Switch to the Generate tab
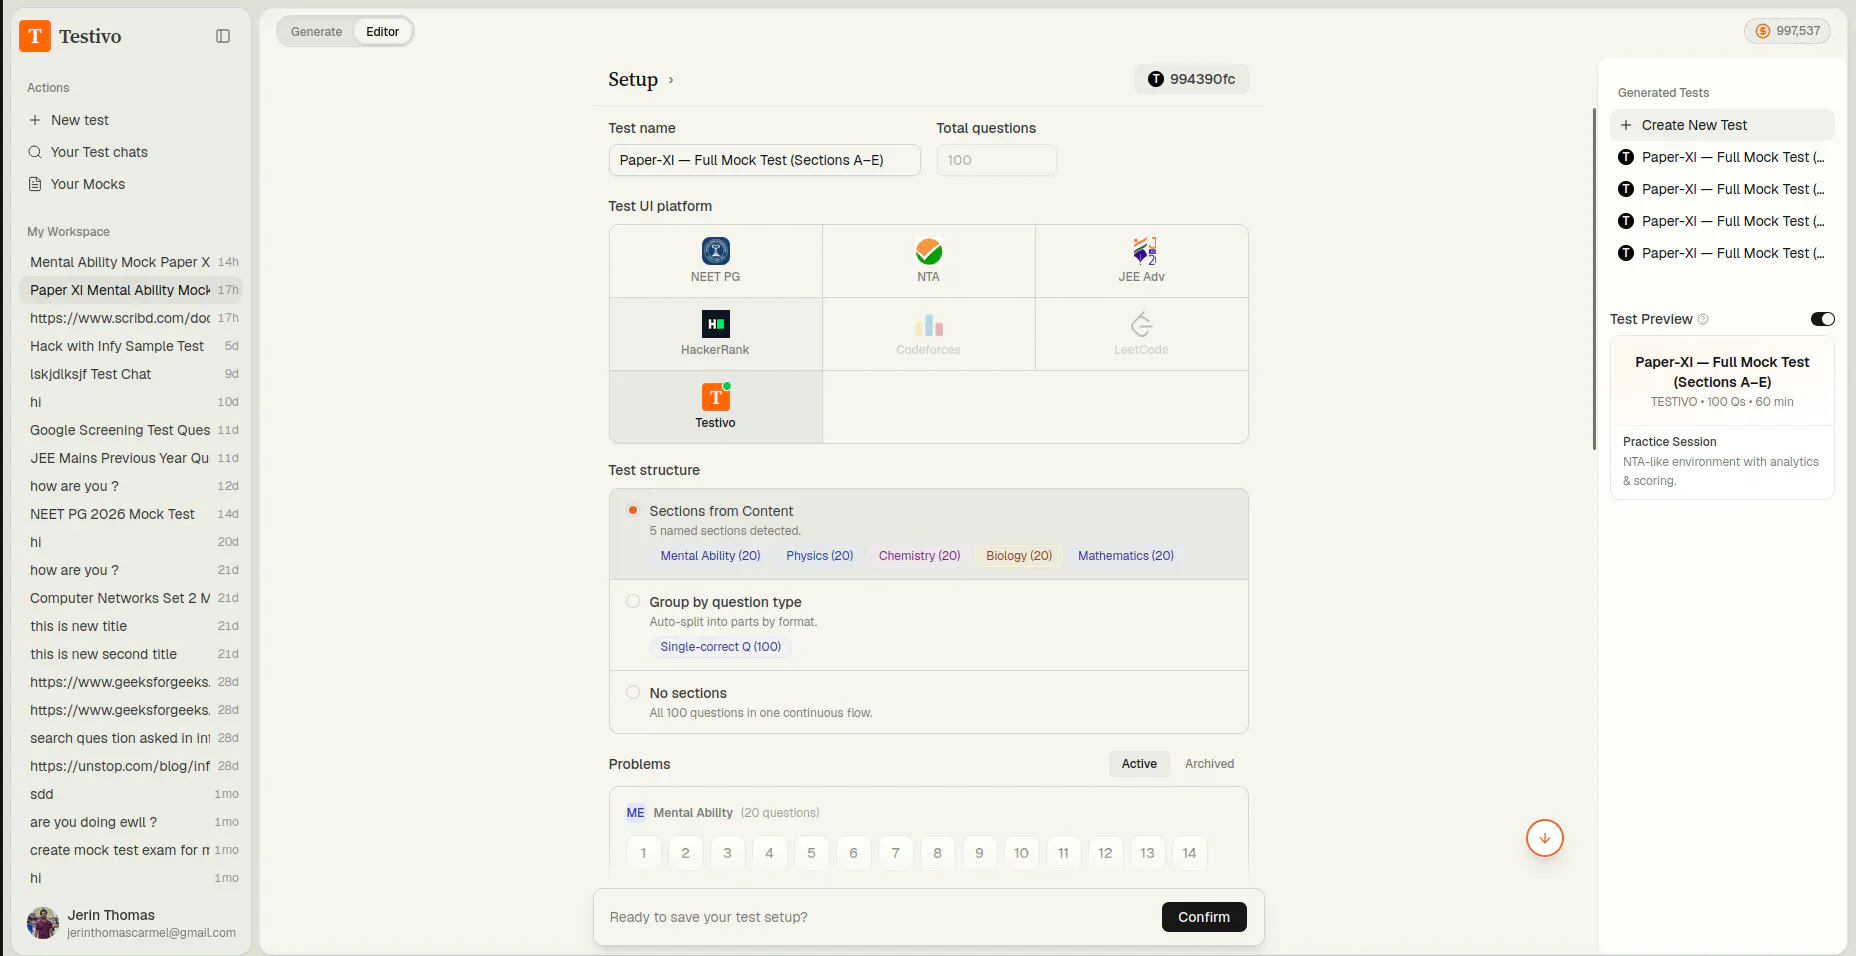The width and height of the screenshot is (1856, 956). pos(316,32)
